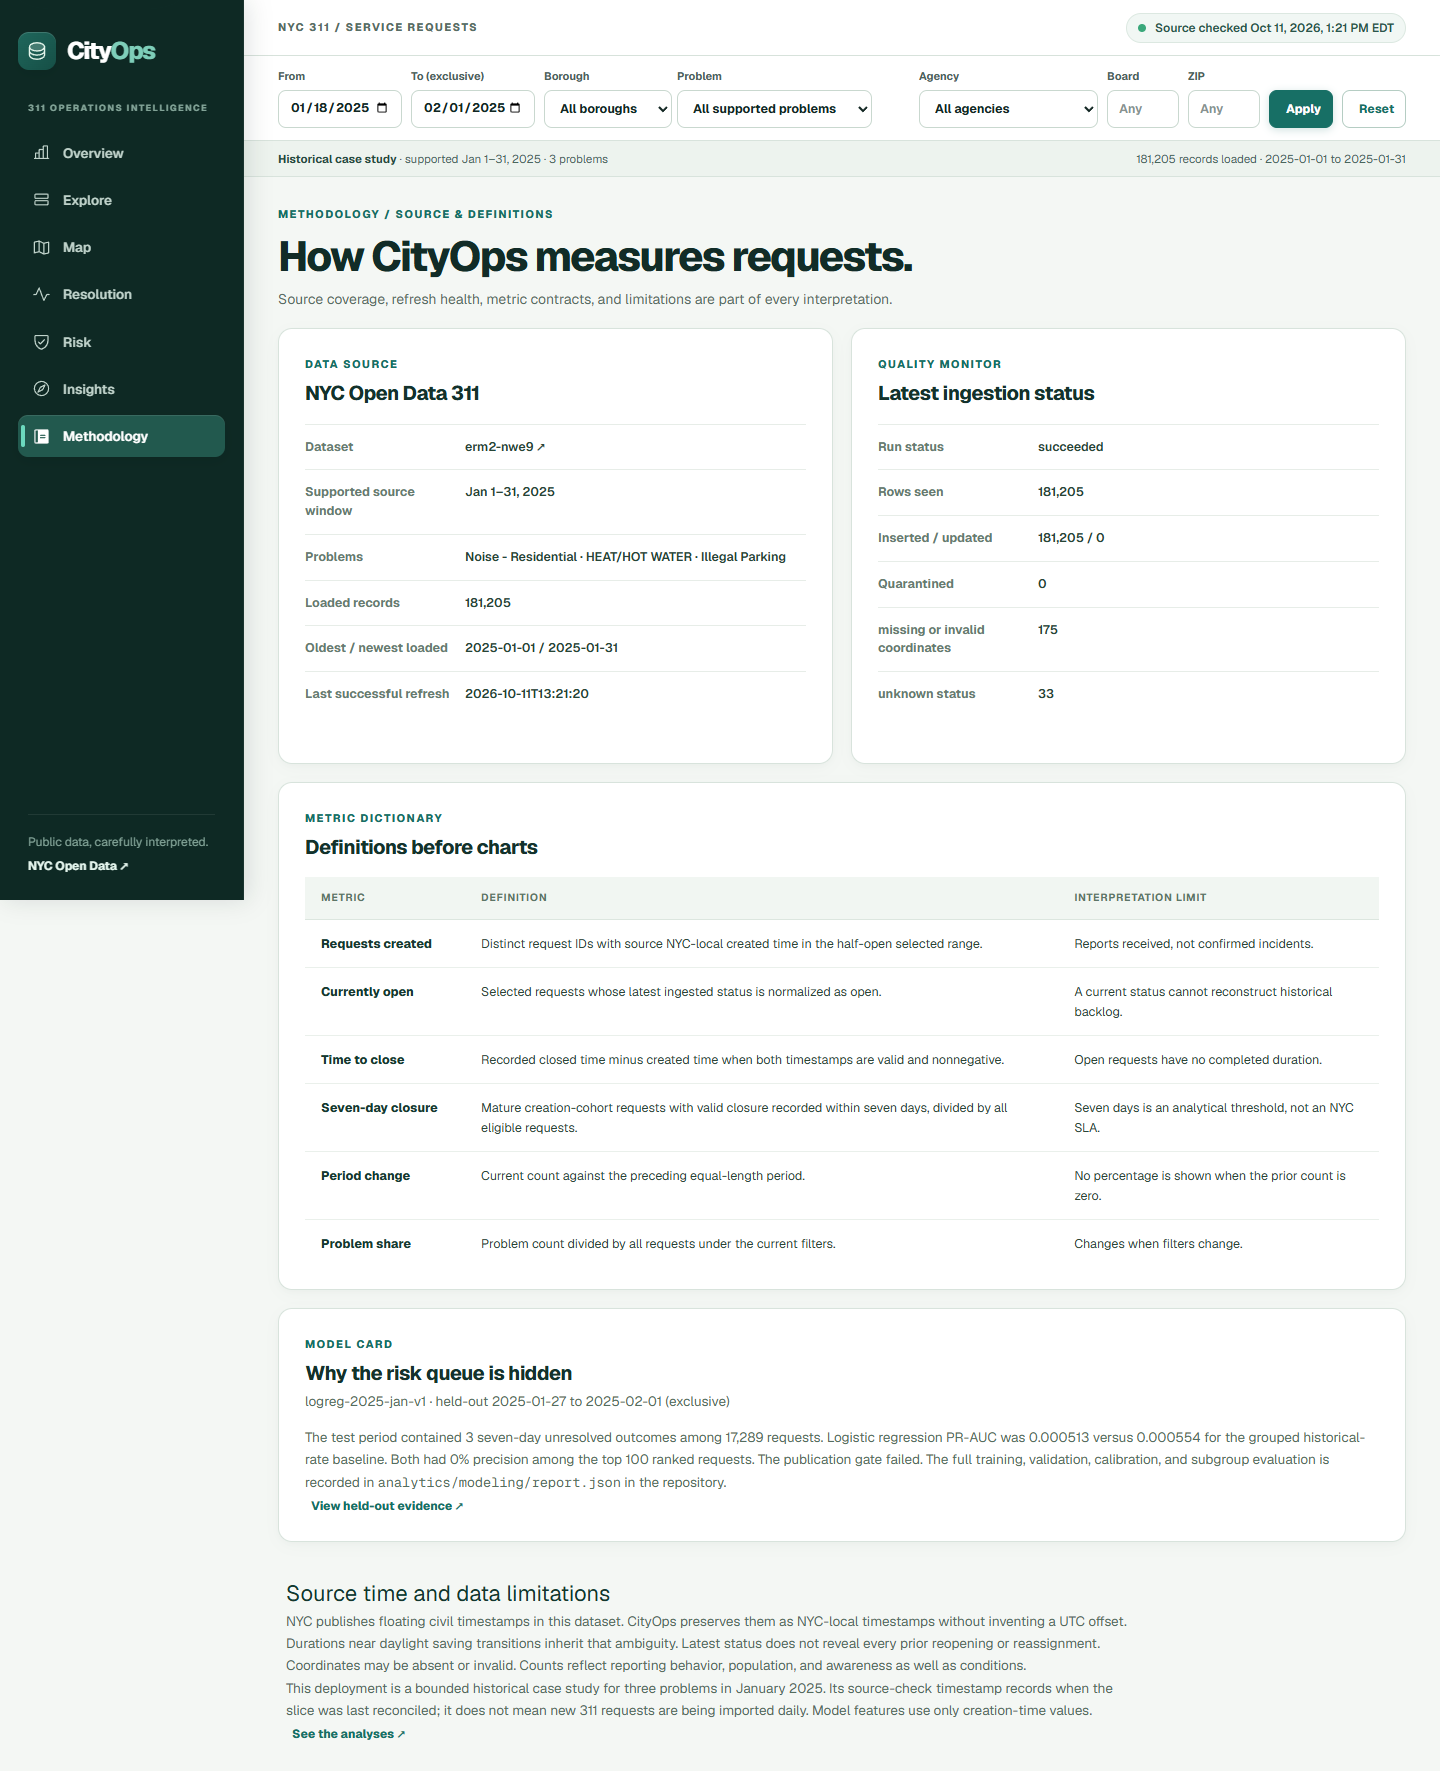1440x1771 pixels.
Task: Click the 'Period change' metric name
Action: pos(365,1176)
